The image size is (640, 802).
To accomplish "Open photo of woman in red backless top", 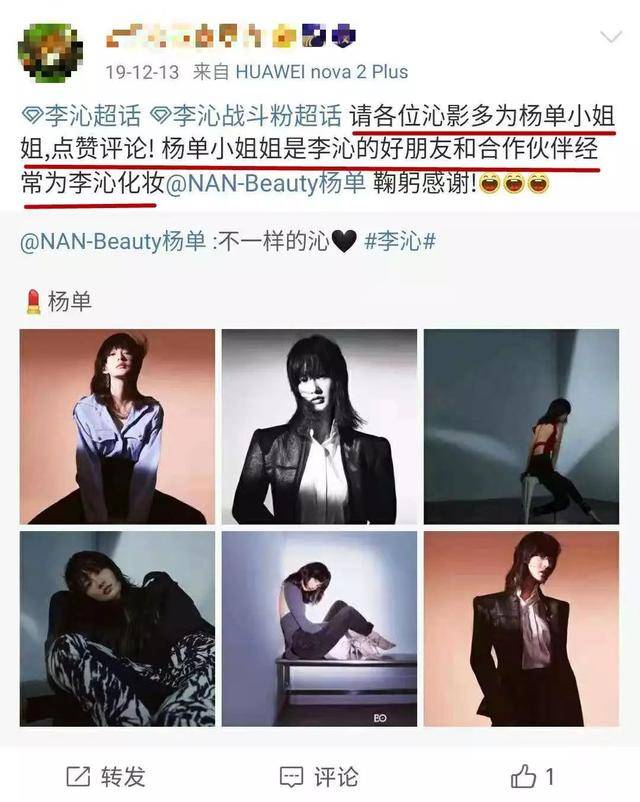I will coord(521,427).
